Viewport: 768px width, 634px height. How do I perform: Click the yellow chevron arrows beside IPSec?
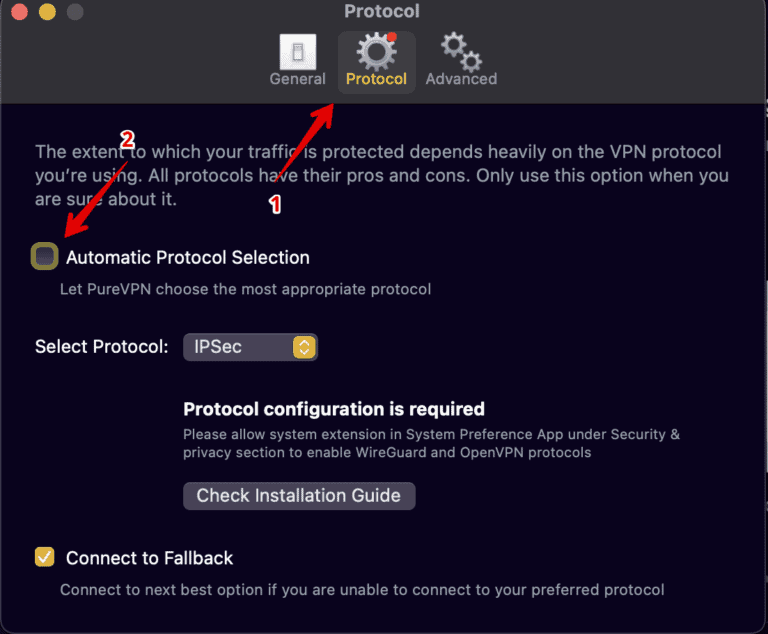(305, 347)
